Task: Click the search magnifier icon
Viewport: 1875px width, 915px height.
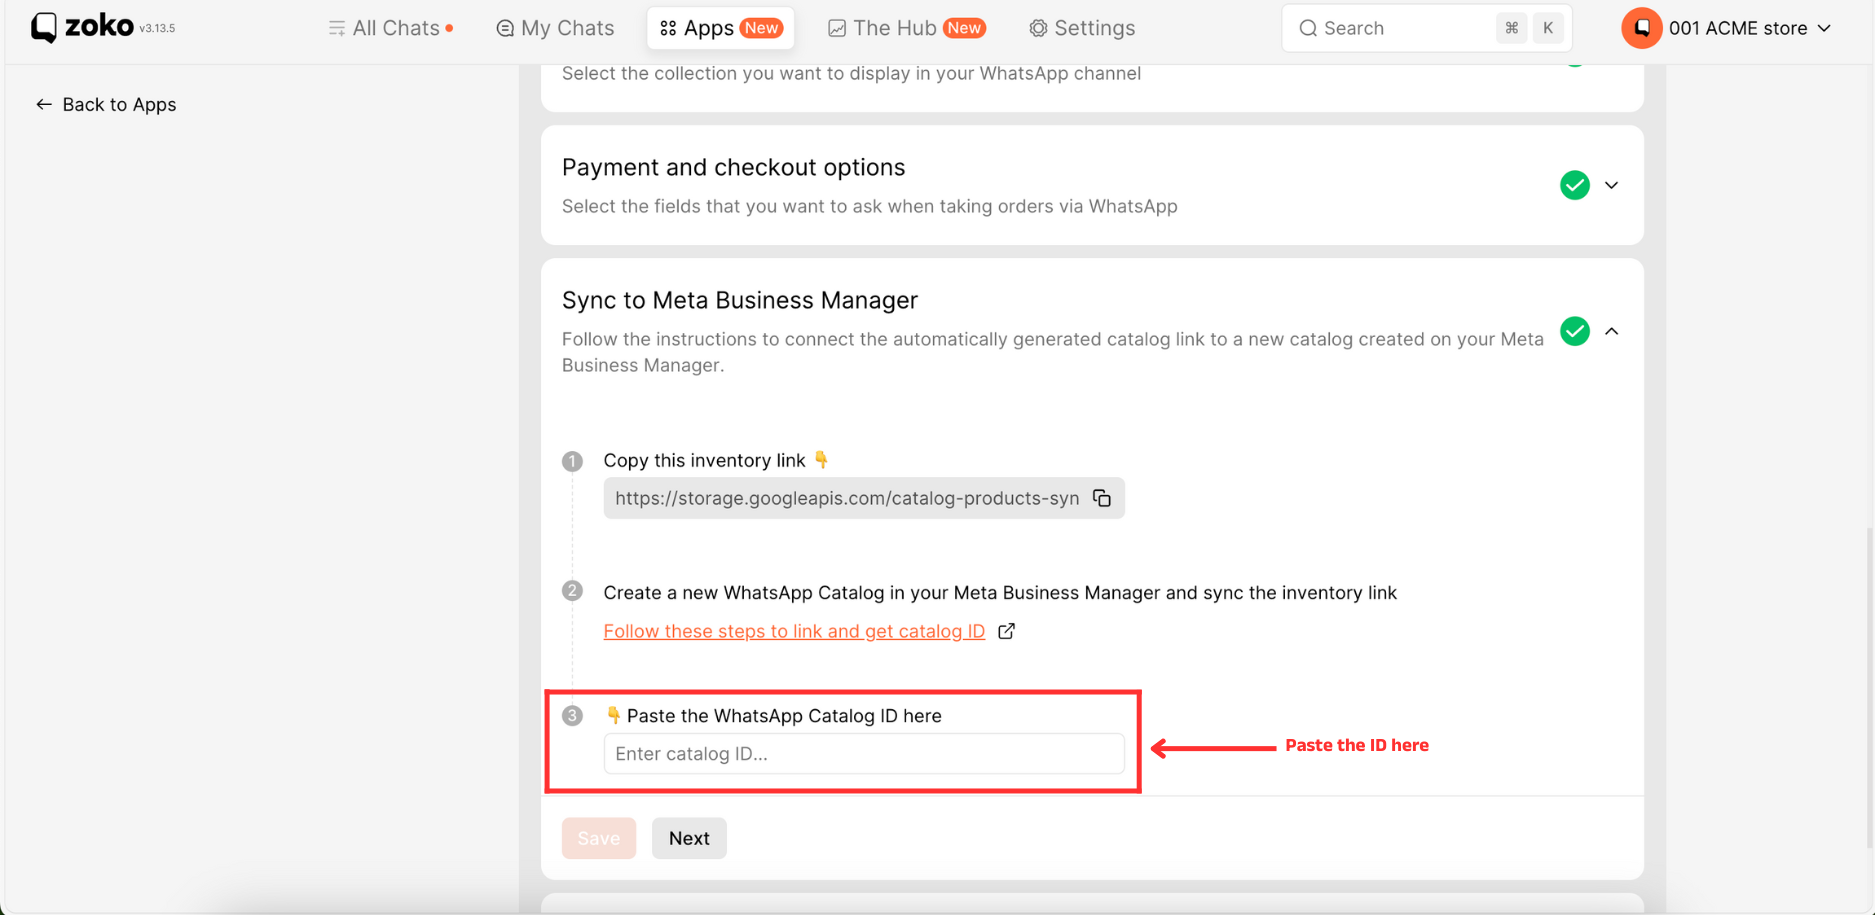Action: coord(1307,28)
